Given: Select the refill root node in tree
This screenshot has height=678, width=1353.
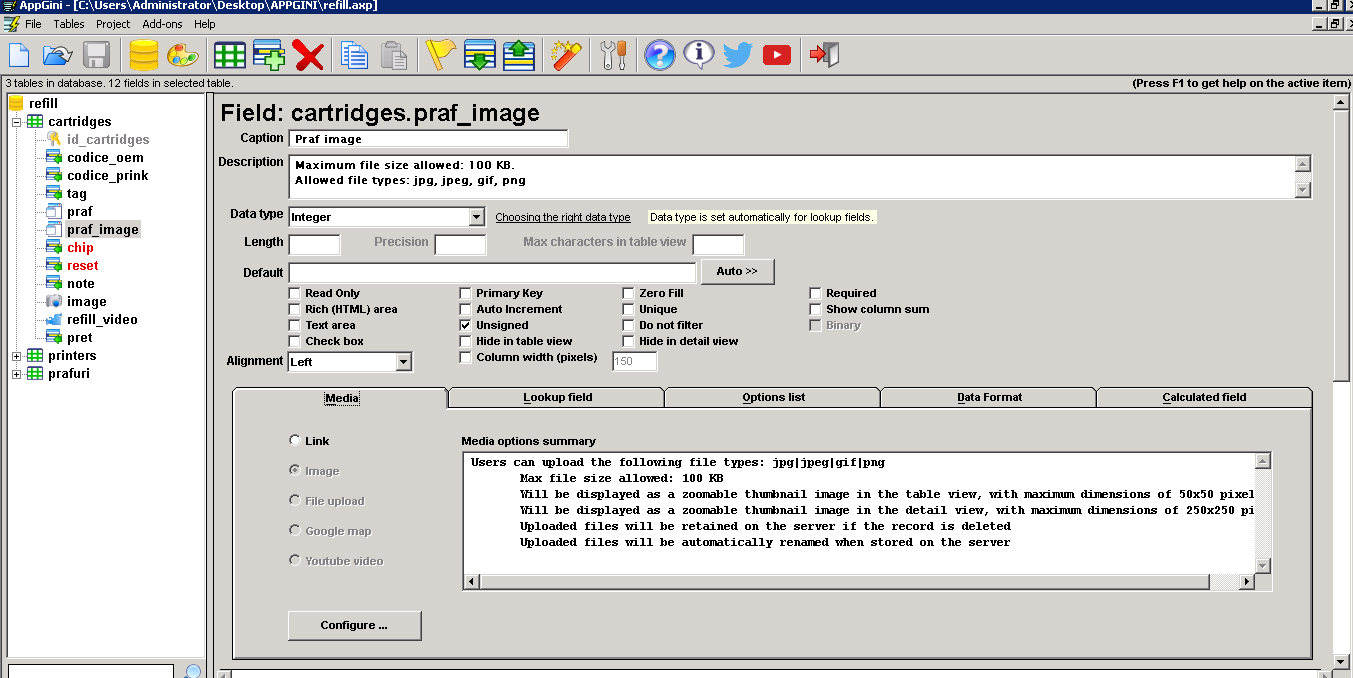Looking at the screenshot, I should tap(43, 103).
